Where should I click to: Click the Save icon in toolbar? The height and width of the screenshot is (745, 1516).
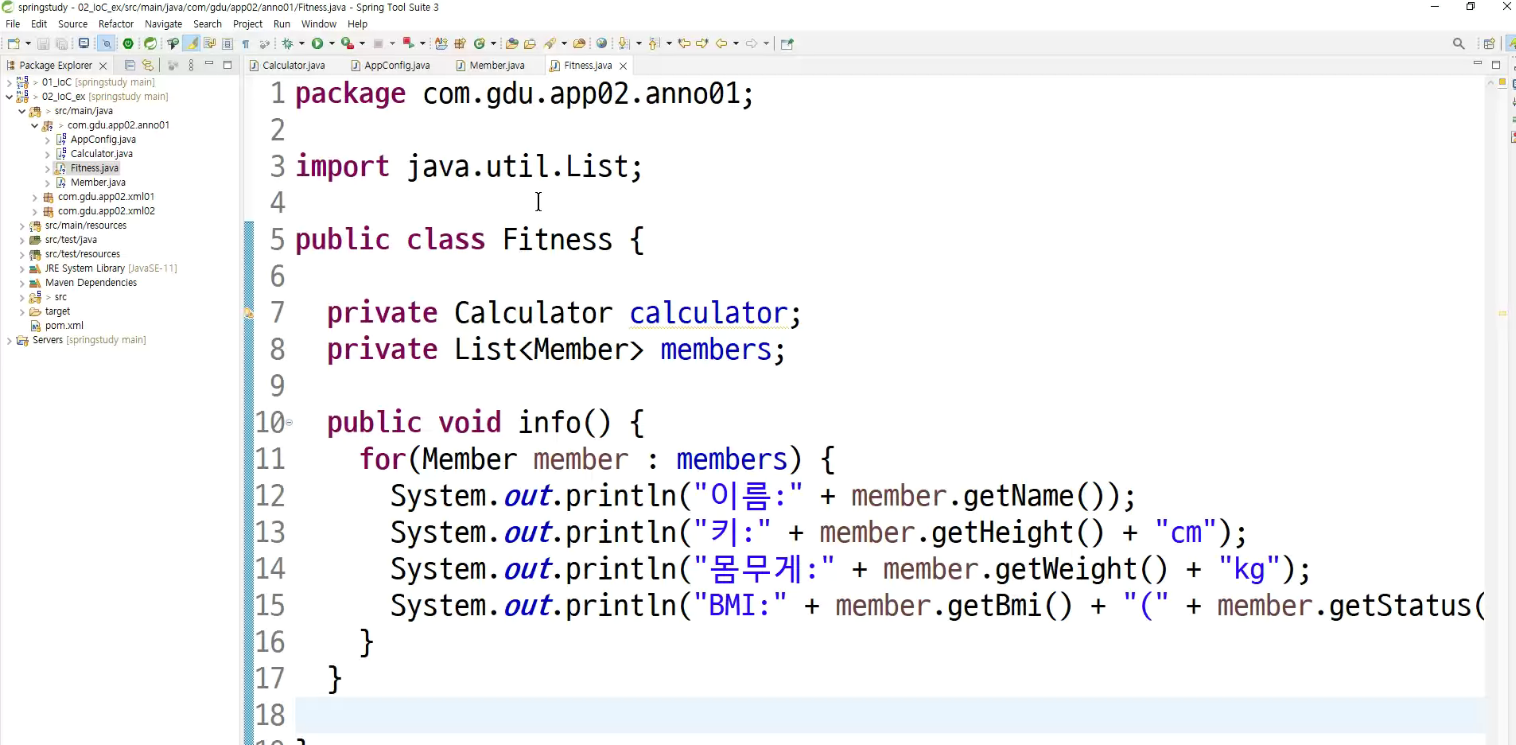43,43
